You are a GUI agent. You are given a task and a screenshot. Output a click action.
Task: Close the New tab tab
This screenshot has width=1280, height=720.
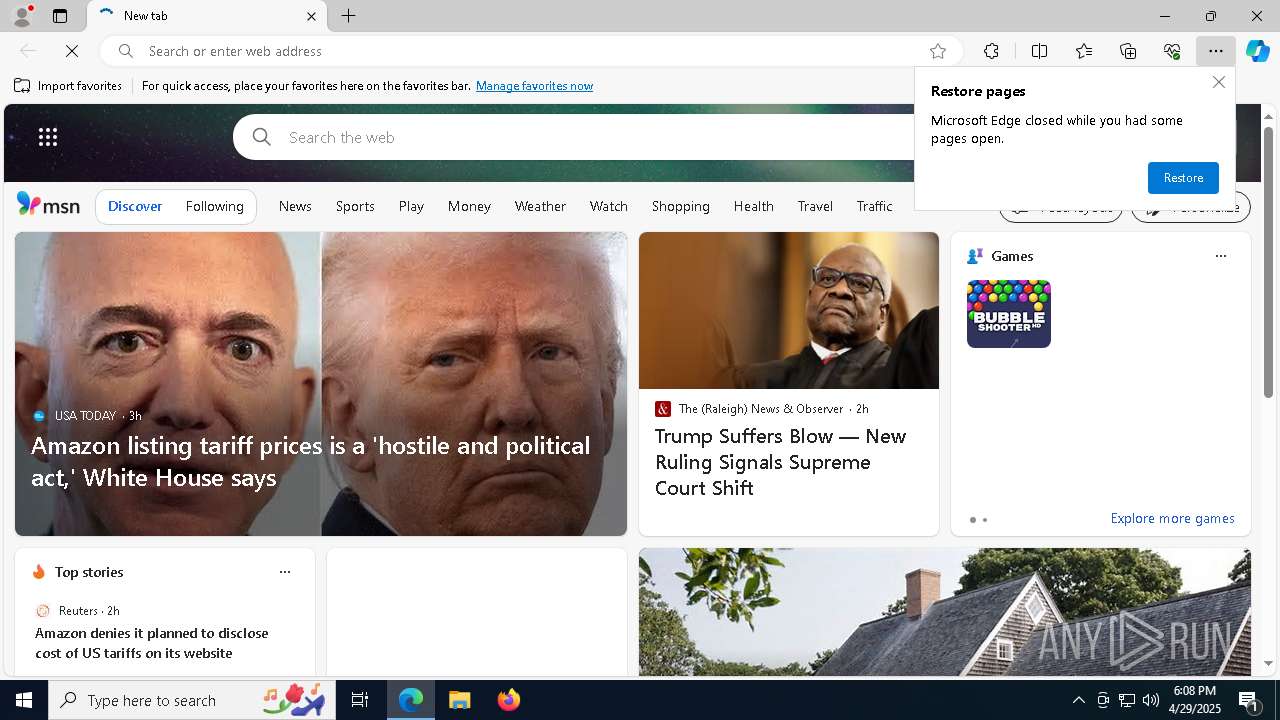click(311, 16)
